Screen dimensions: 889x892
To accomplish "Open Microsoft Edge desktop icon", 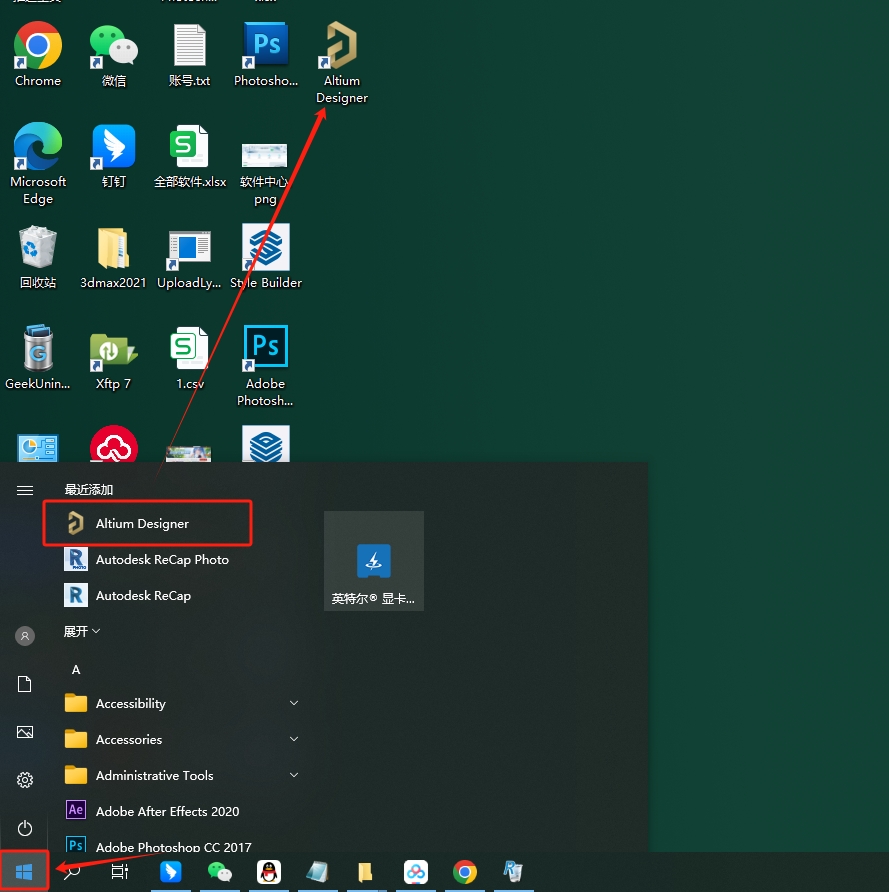I will [38, 164].
